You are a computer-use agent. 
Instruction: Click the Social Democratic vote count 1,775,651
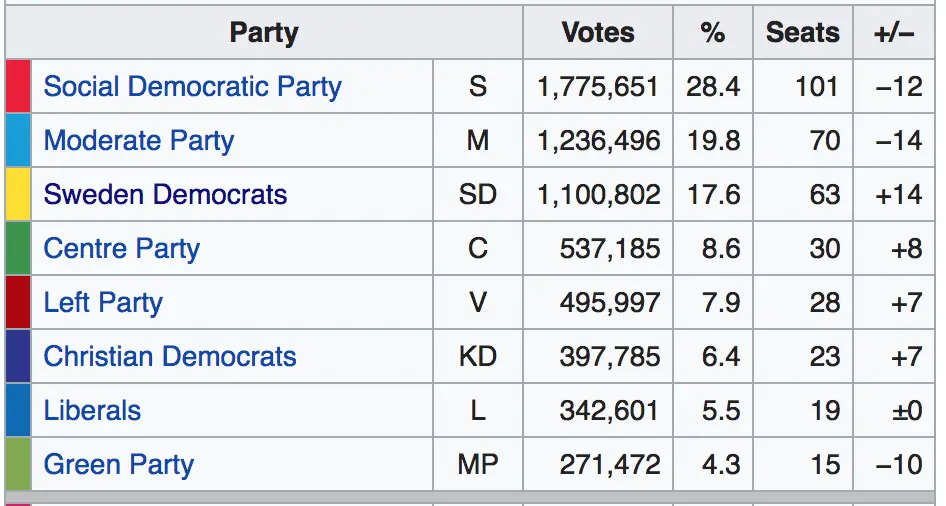tap(598, 87)
